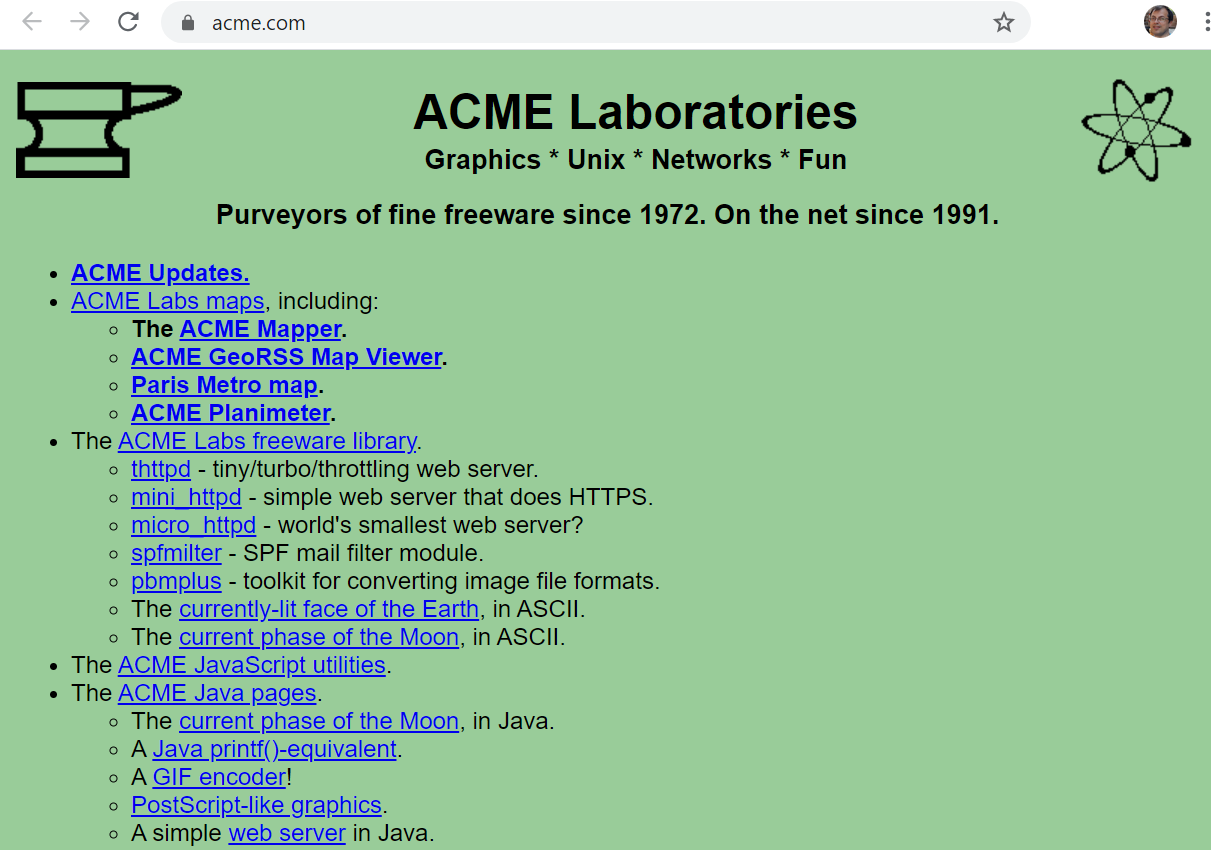
Task: Open the Paris Metro map link
Action: click(x=224, y=385)
